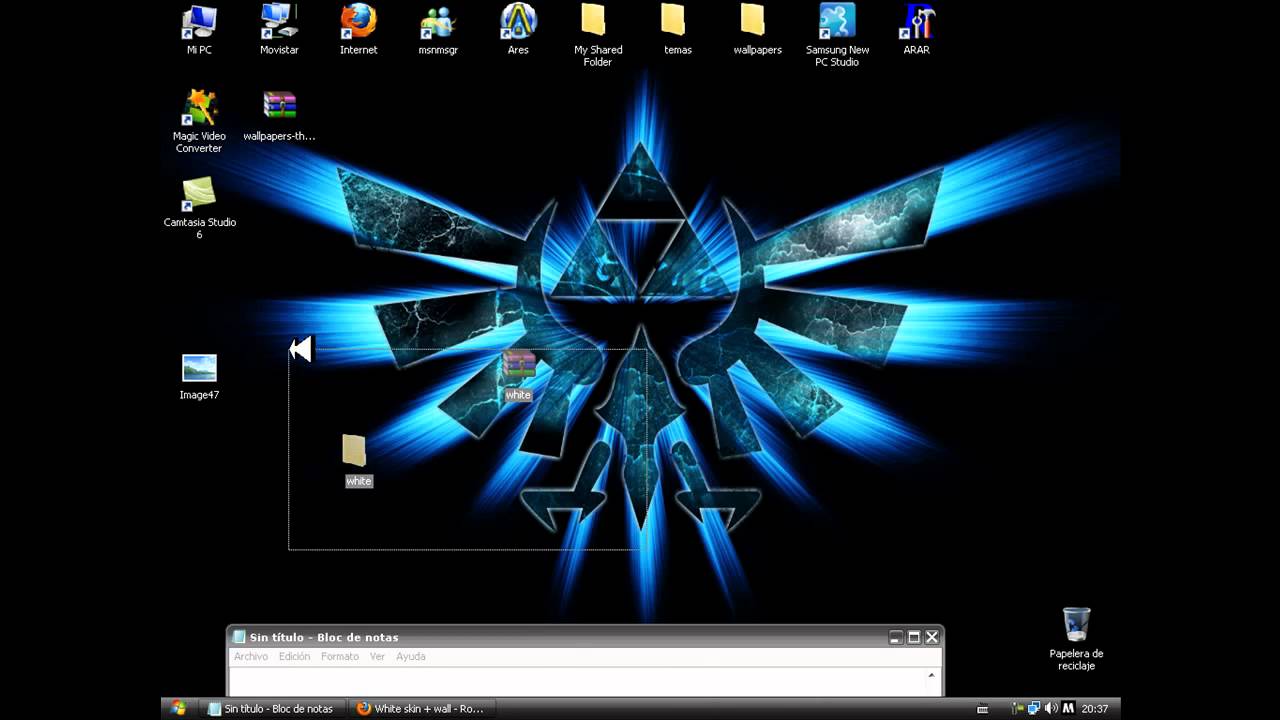Minimize the Bloc de notas window
The image size is (1280, 720).
pyautogui.click(x=896, y=637)
